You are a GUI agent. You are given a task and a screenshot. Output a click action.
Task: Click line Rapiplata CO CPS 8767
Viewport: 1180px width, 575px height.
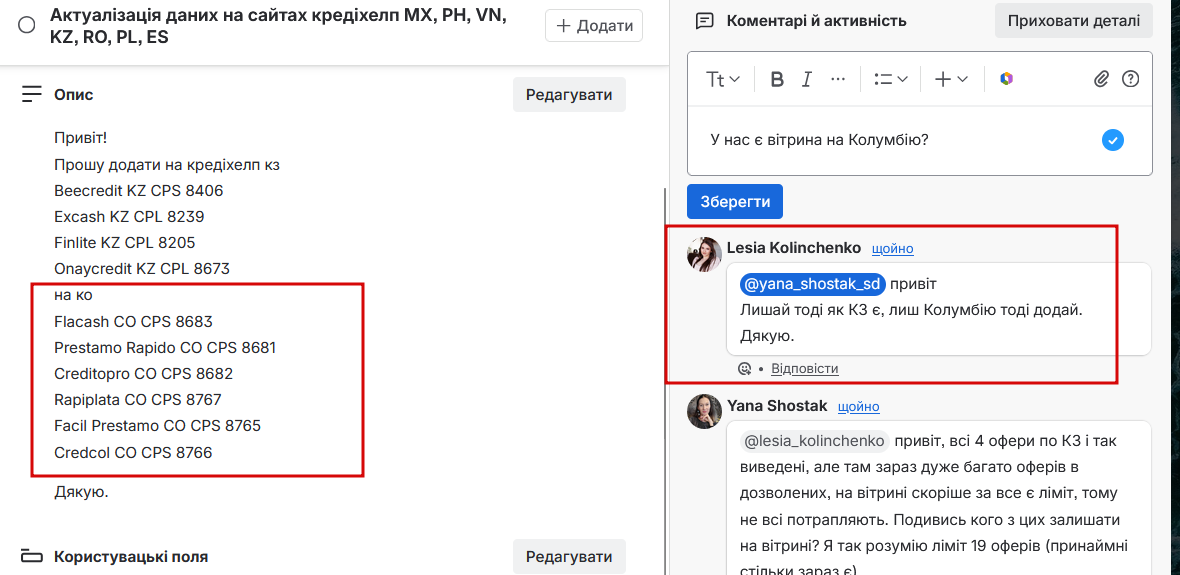[x=138, y=400]
